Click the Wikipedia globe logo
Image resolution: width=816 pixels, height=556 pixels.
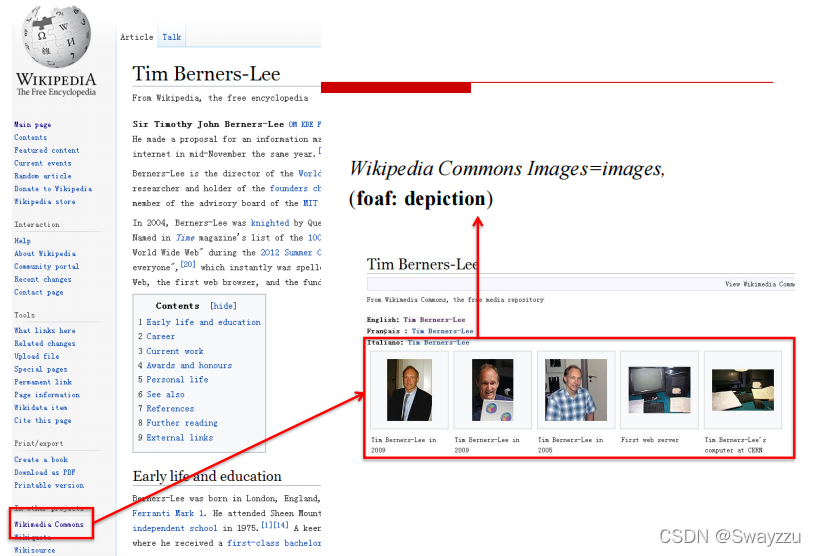(x=56, y=36)
